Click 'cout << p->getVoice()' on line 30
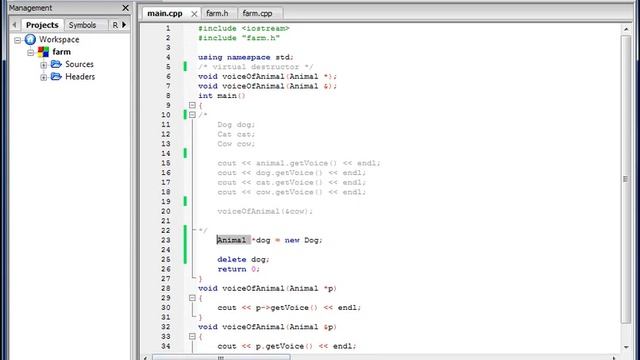 coord(267,308)
